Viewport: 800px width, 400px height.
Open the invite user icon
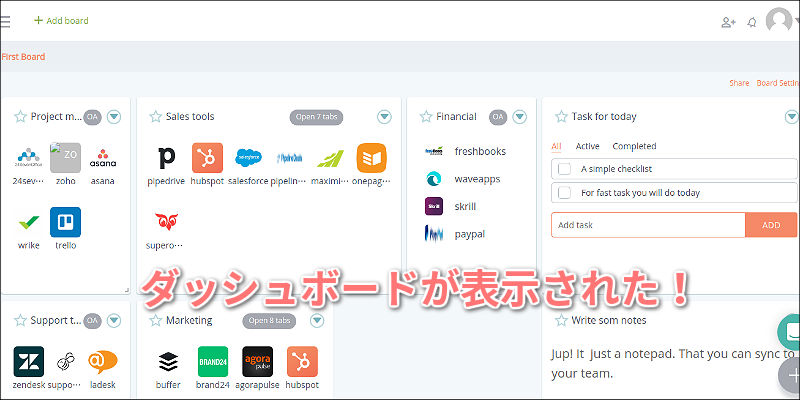(728, 22)
